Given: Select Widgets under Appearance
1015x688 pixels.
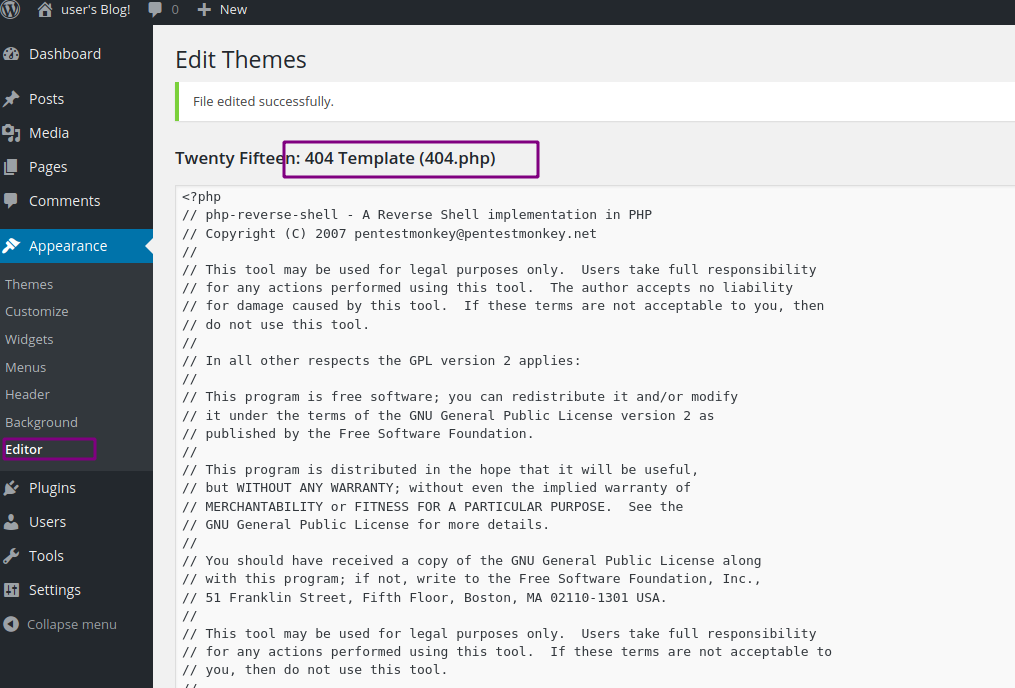Looking at the screenshot, I should click(29, 340).
